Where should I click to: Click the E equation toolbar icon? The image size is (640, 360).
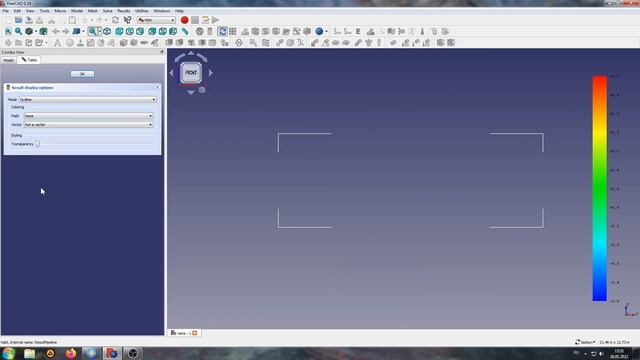pos(358,31)
